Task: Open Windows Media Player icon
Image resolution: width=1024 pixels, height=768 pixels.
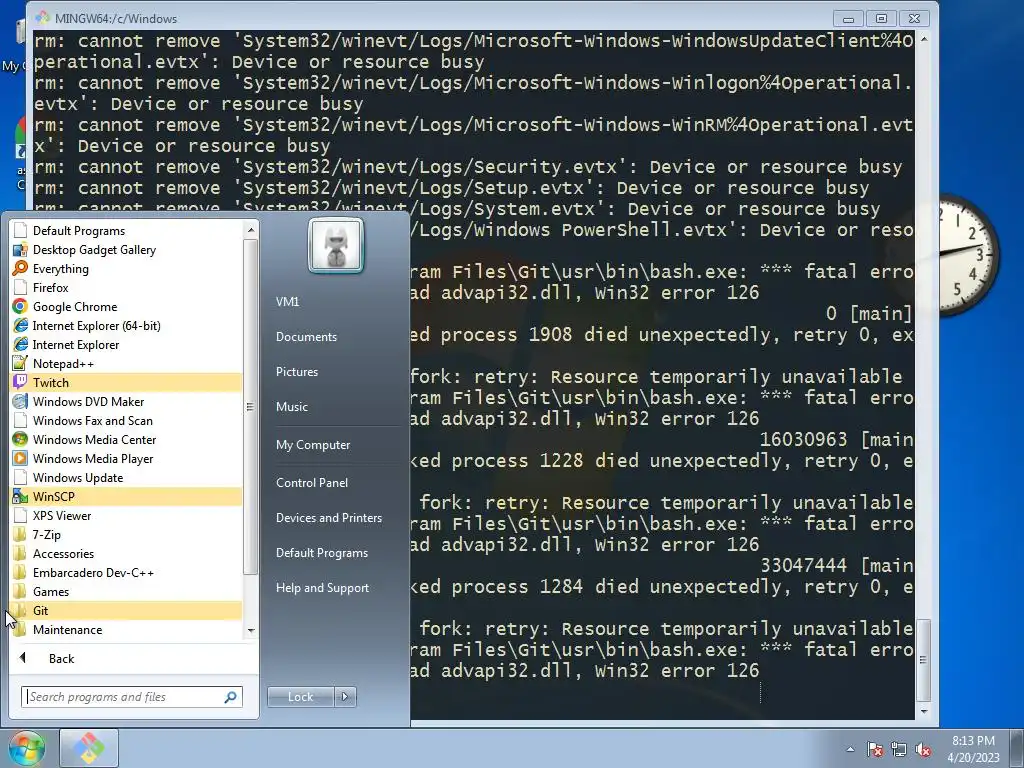Action: pyautogui.click(x=20, y=458)
